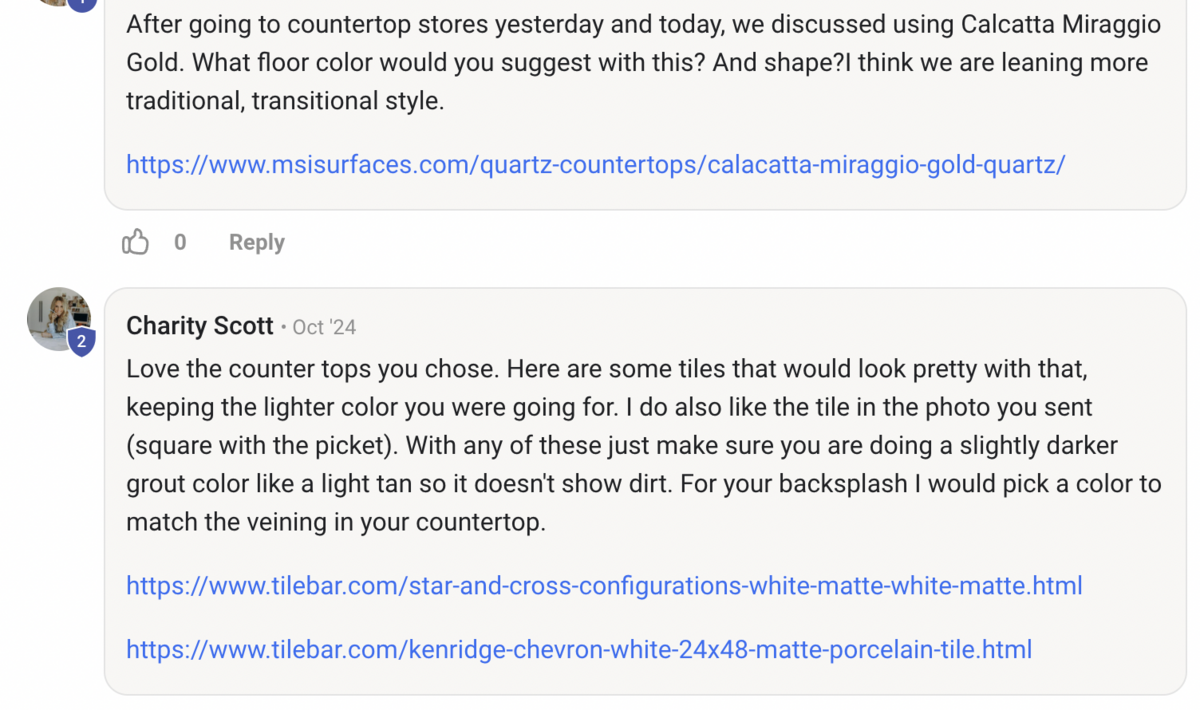1200x710 pixels.
Task: Like the Calcatta Miraggio Gold comment
Action: [135, 242]
